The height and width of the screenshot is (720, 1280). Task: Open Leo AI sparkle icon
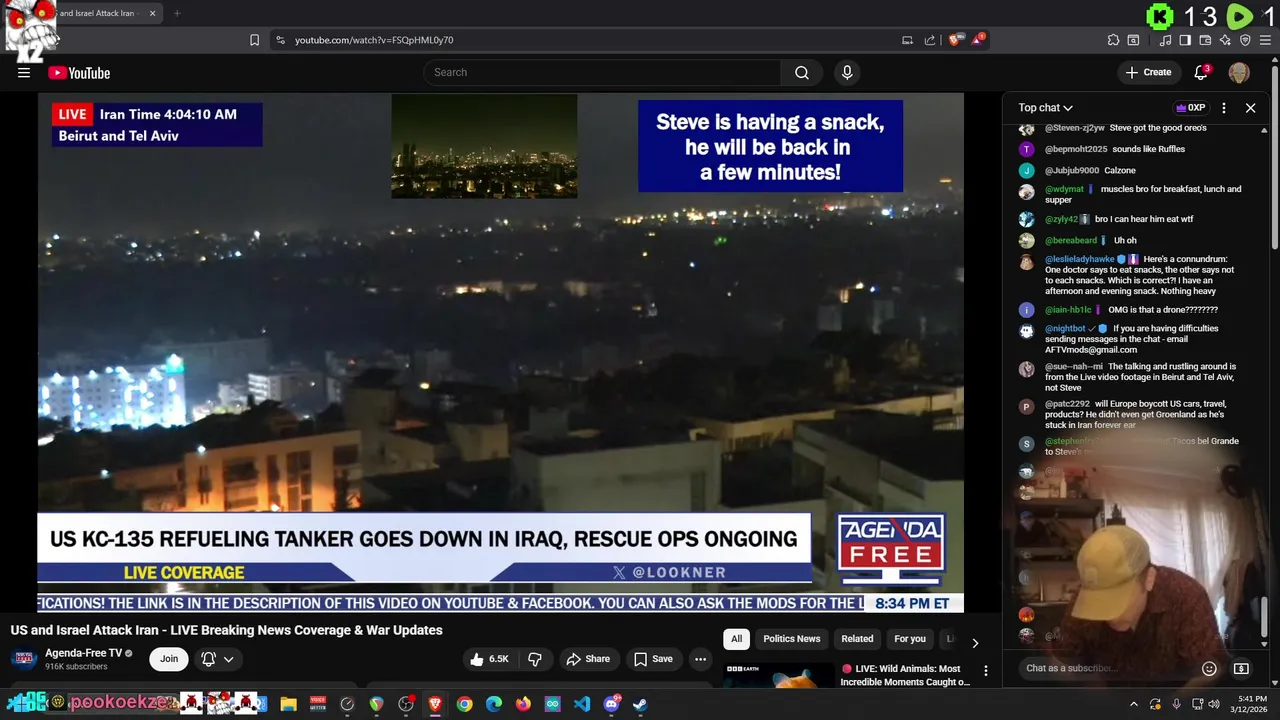coord(1225,40)
